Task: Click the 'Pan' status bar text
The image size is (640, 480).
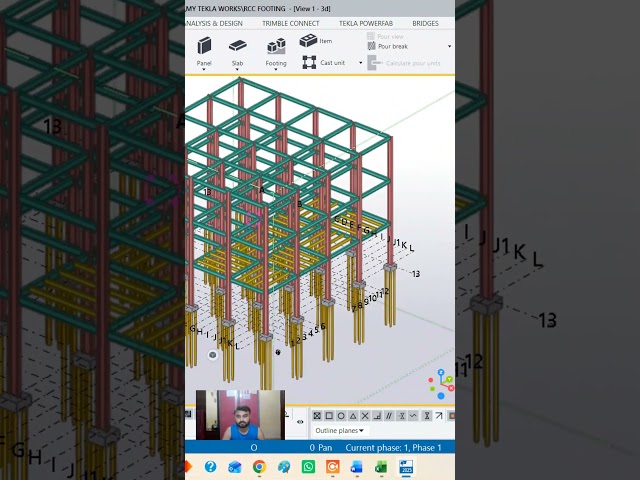Action: coord(325,448)
